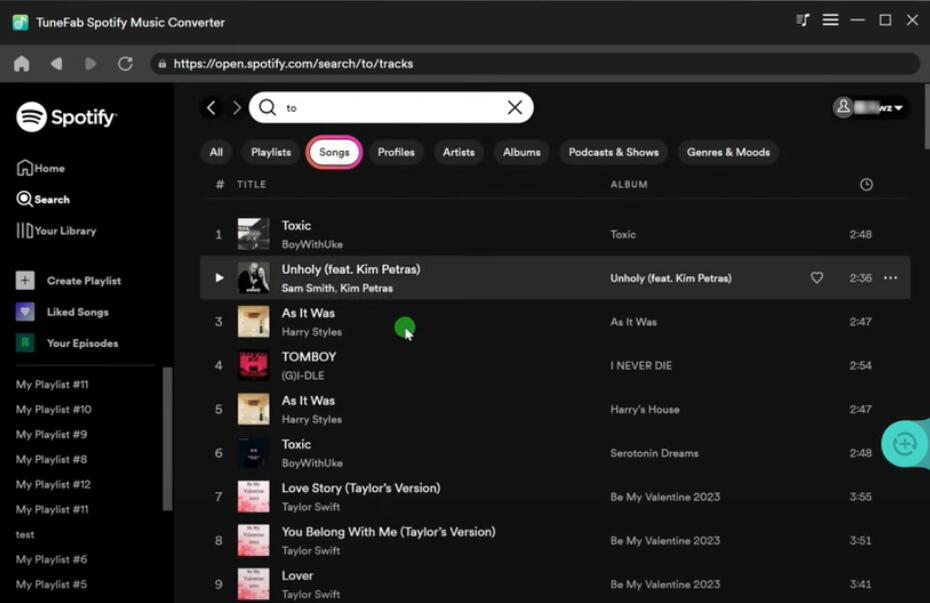Click the URL address bar

535,63
